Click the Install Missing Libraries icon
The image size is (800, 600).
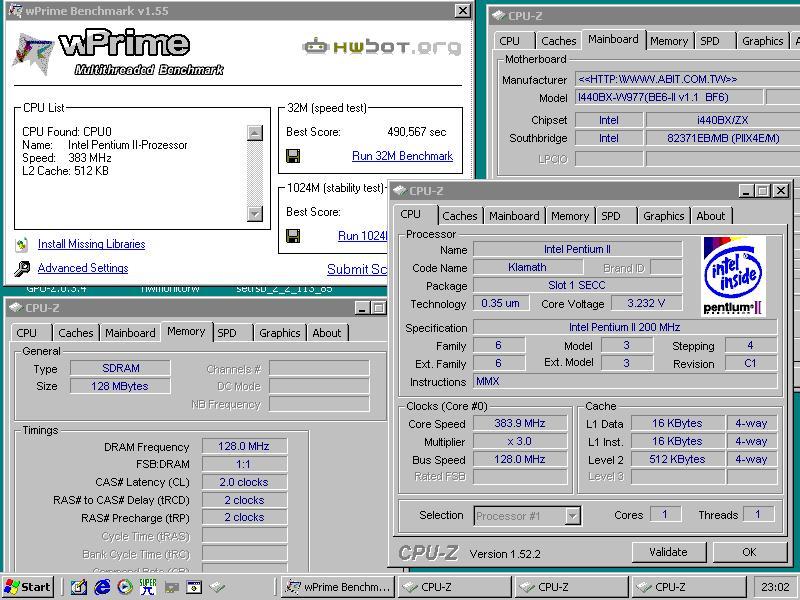coord(21,245)
